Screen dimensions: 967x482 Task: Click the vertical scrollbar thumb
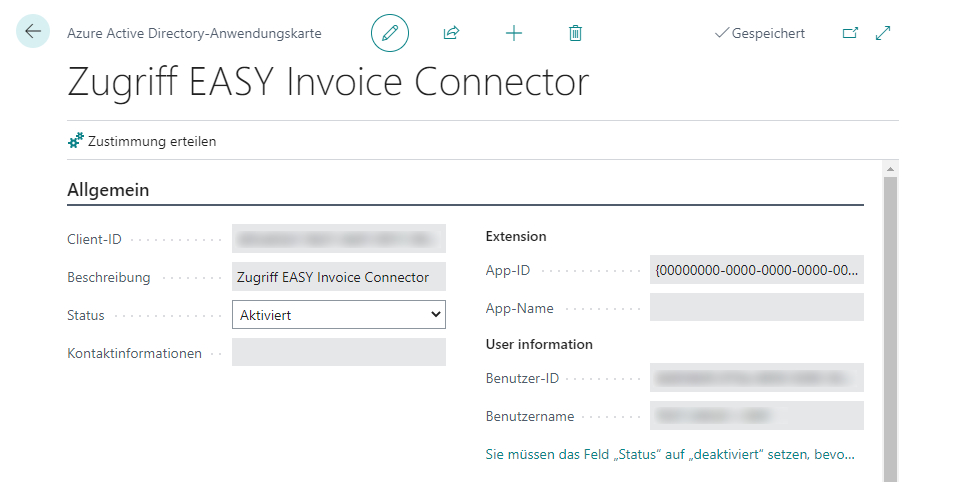click(890, 329)
